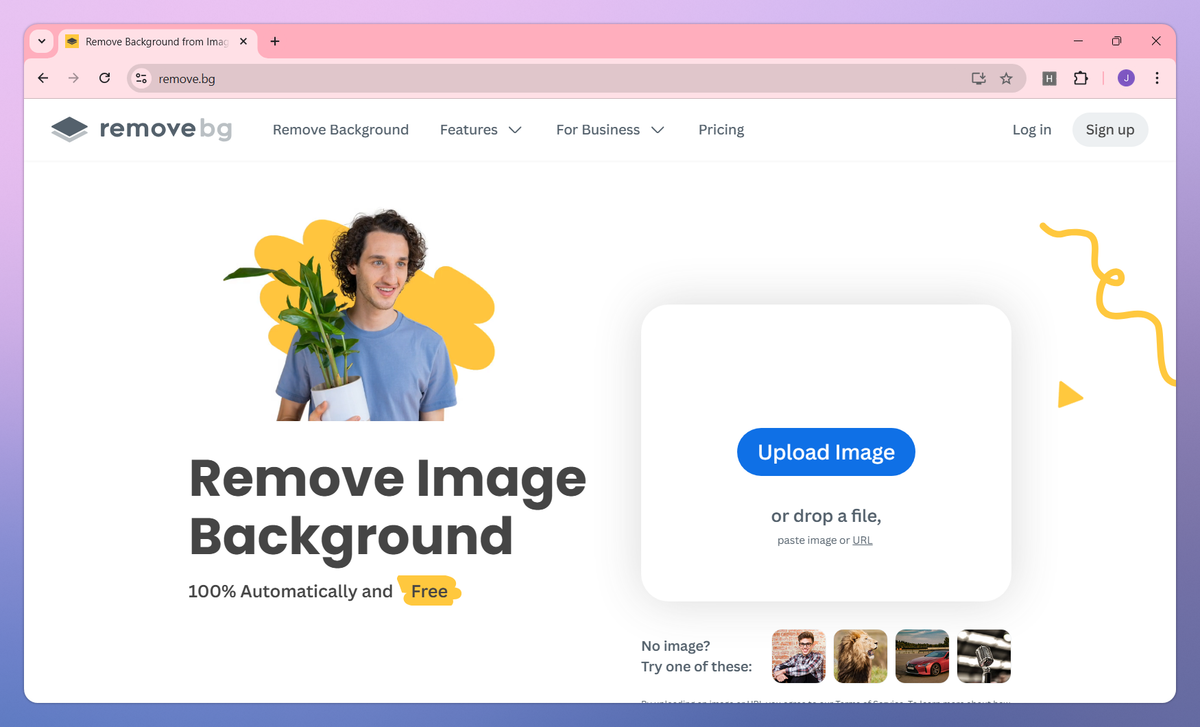This screenshot has height=727, width=1200.
Task: Click the URL link under paste image
Action: coord(862,540)
